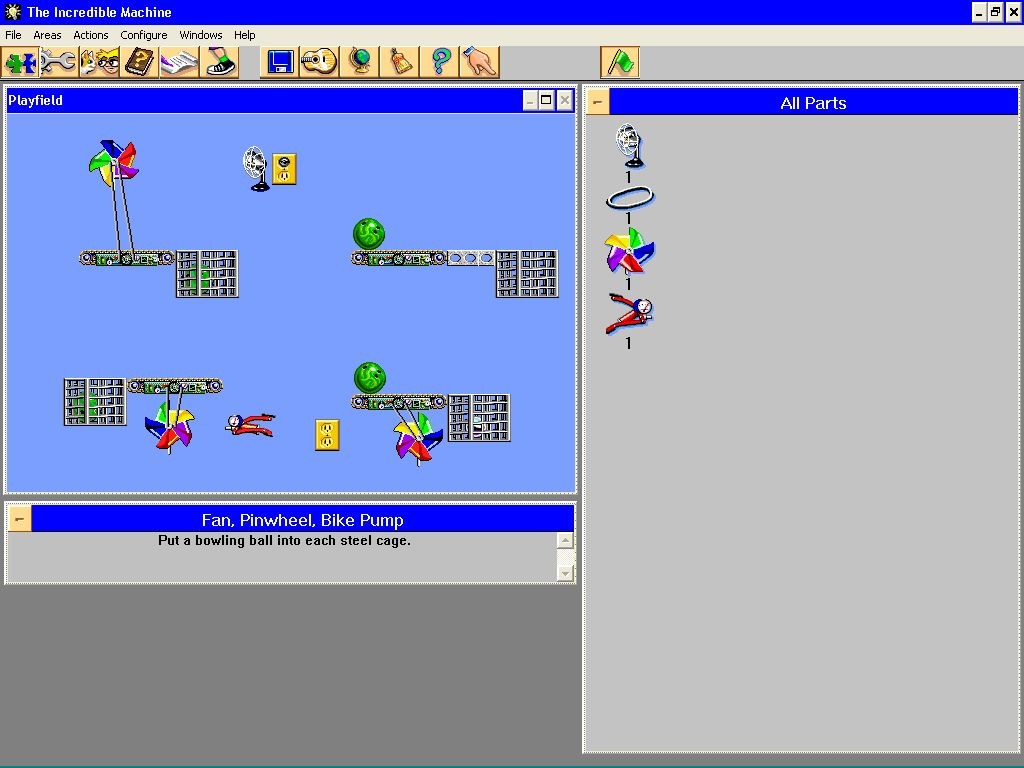This screenshot has height=768, width=1024.
Task: Open the Help menu
Action: [x=245, y=35]
